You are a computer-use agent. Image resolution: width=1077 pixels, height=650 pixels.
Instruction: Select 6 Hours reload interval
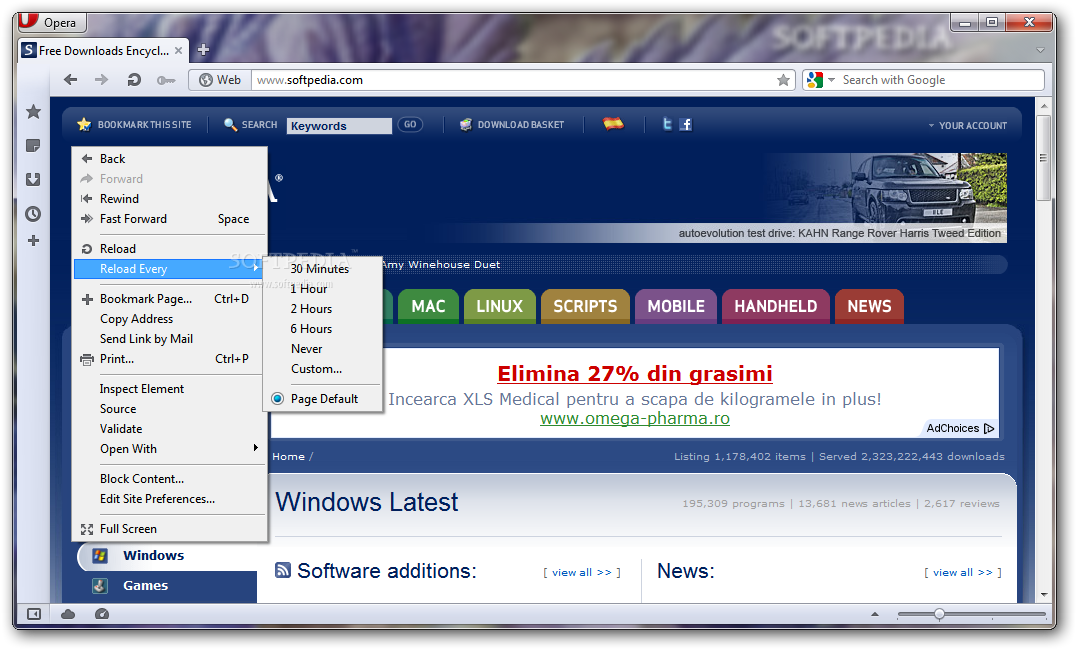(x=323, y=328)
